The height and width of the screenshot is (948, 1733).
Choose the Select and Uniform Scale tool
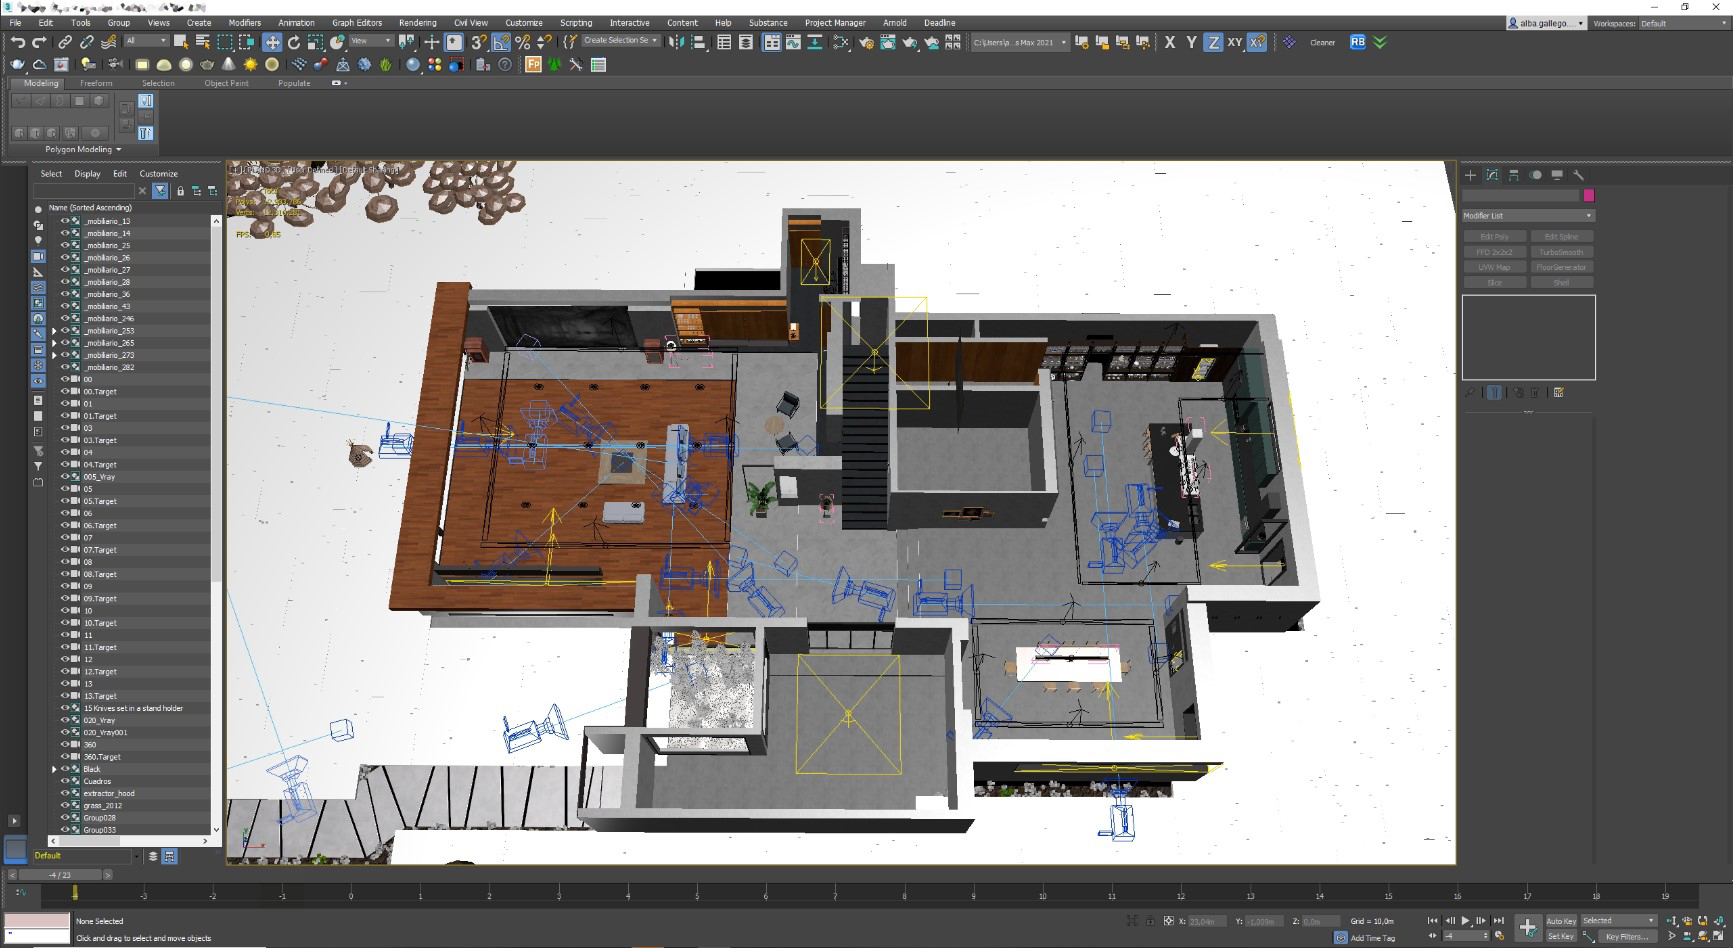tap(315, 42)
